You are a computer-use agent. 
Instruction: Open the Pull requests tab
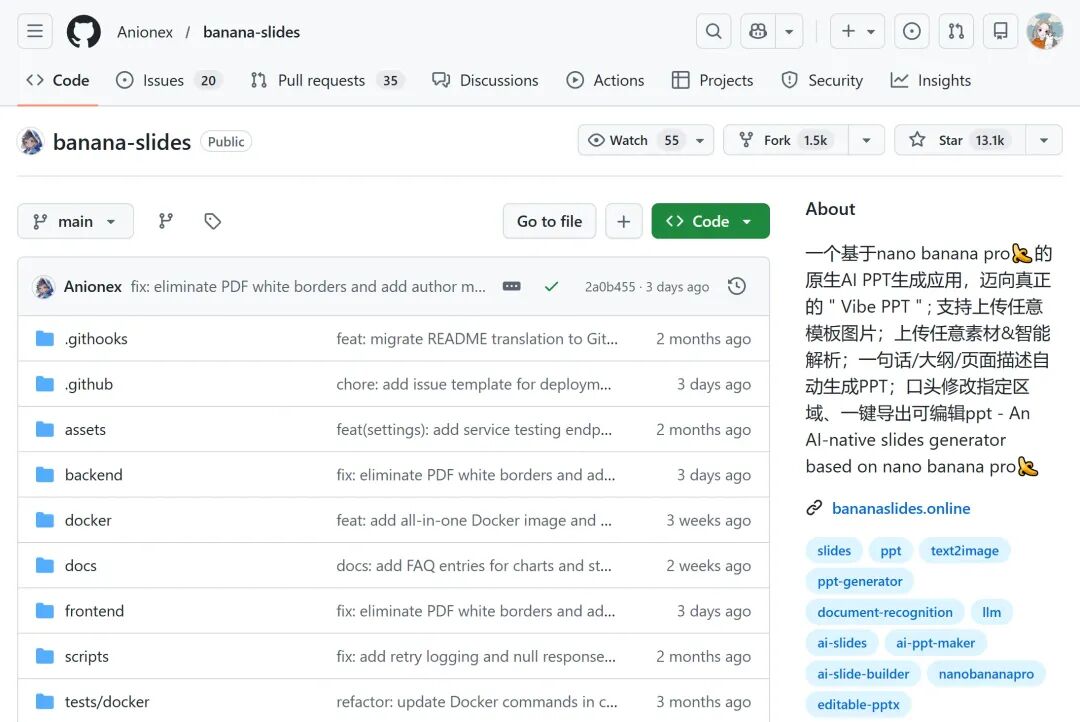[x=327, y=81]
